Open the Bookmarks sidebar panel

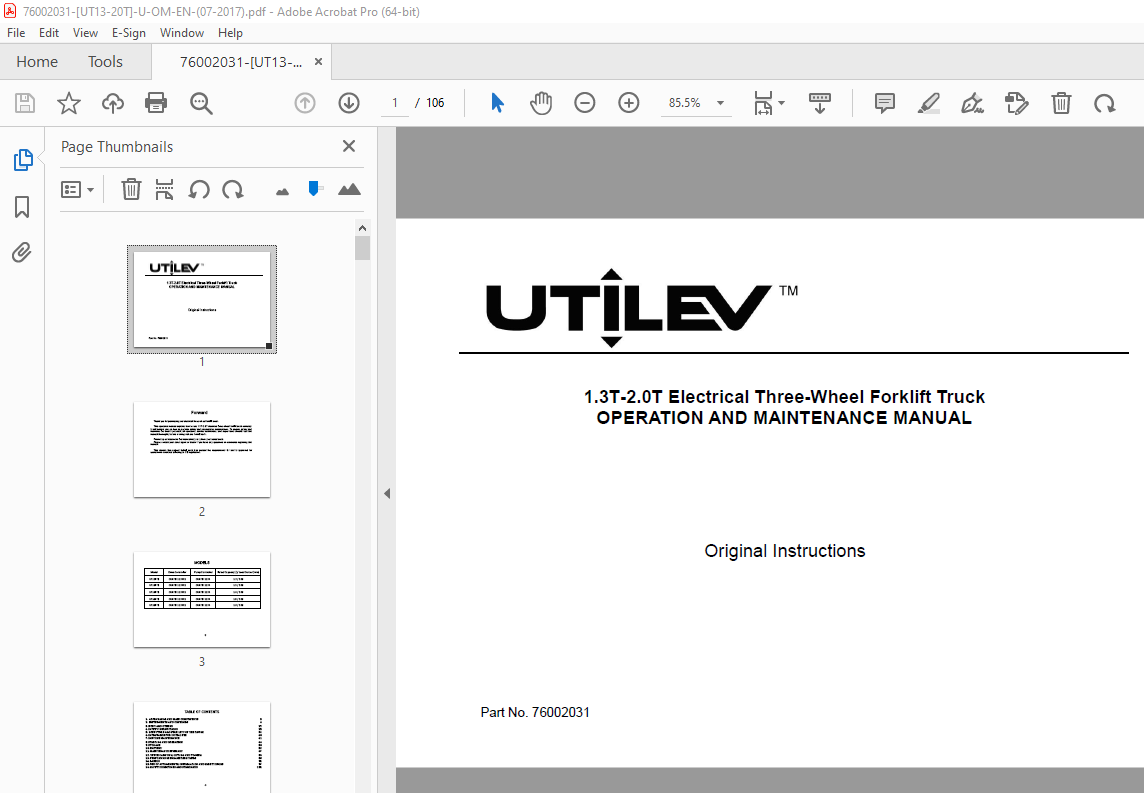(x=22, y=206)
